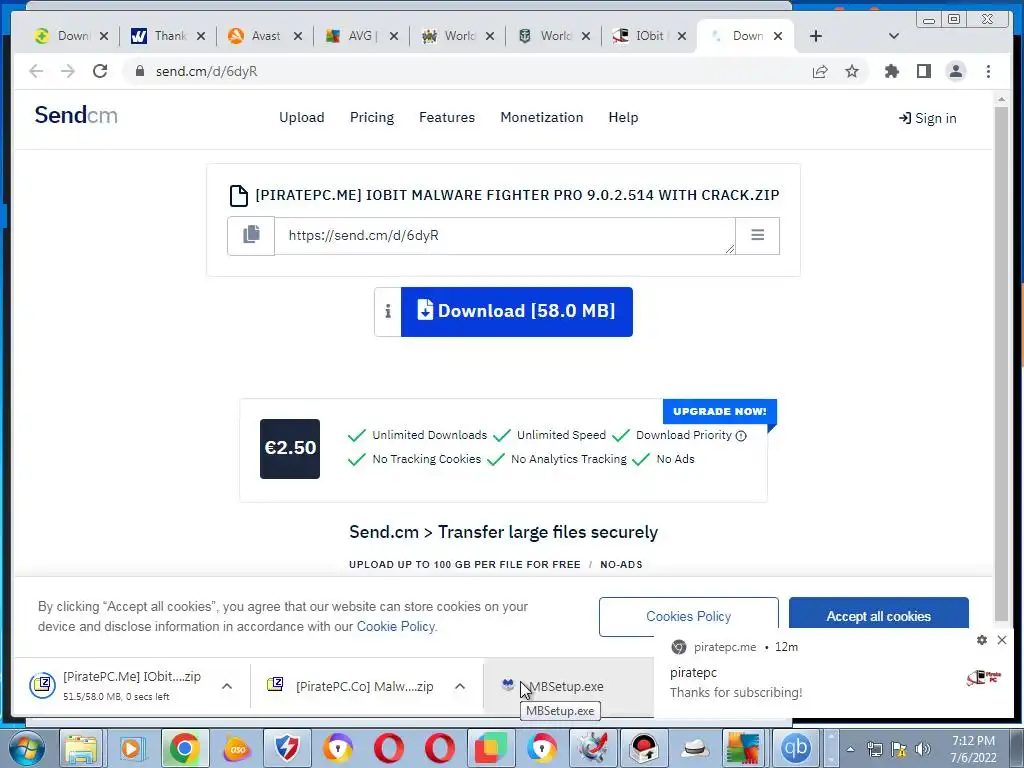Viewport: 1024px width, 768px height.
Task: Go forward in browser history
Action: coord(68,71)
